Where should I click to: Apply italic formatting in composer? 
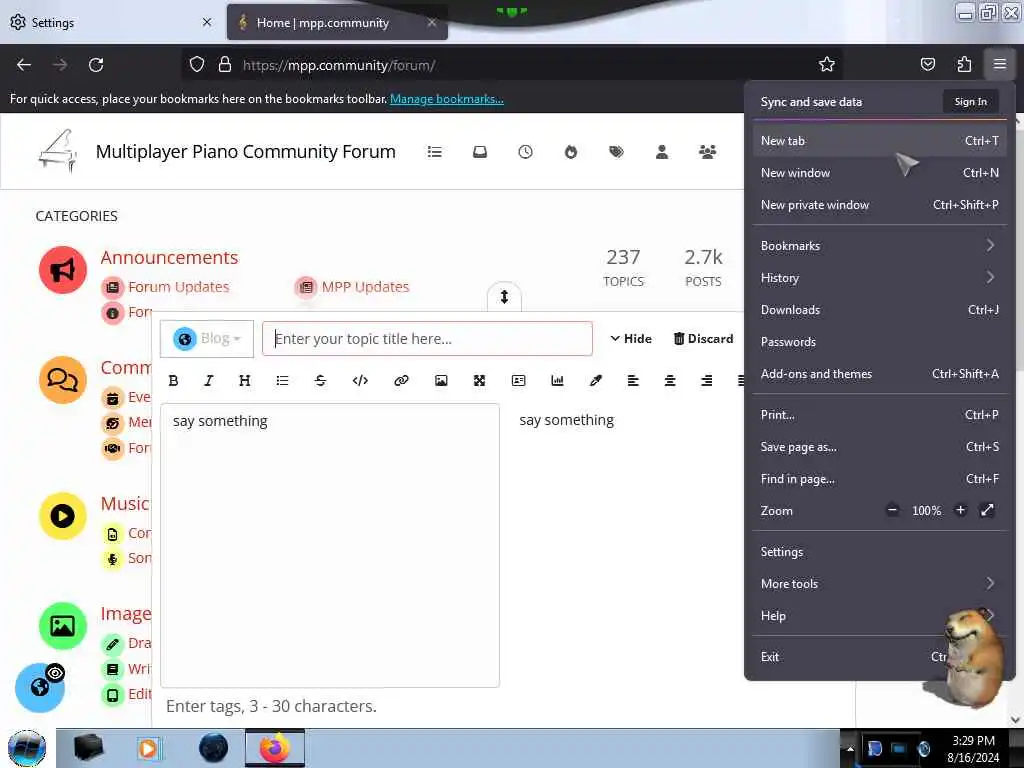(x=208, y=381)
